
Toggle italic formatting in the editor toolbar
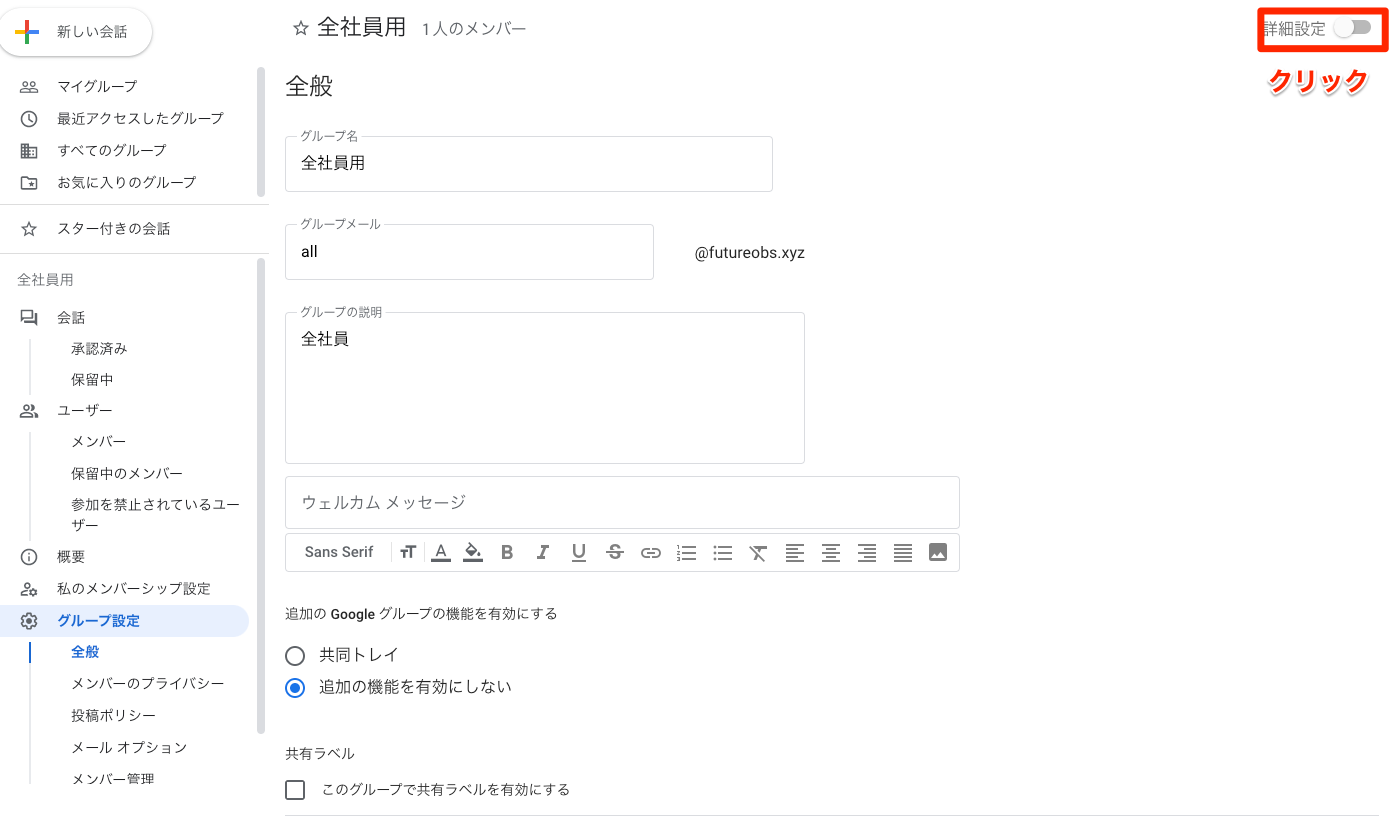click(x=543, y=552)
